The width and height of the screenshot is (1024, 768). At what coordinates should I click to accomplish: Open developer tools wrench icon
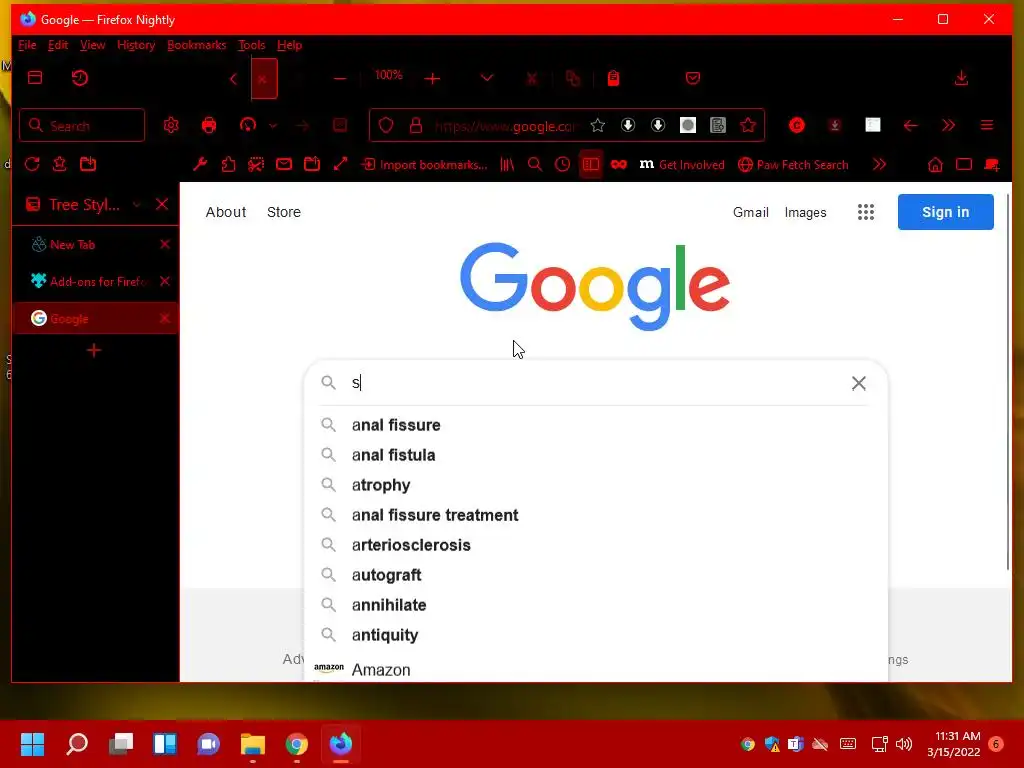[x=200, y=164]
